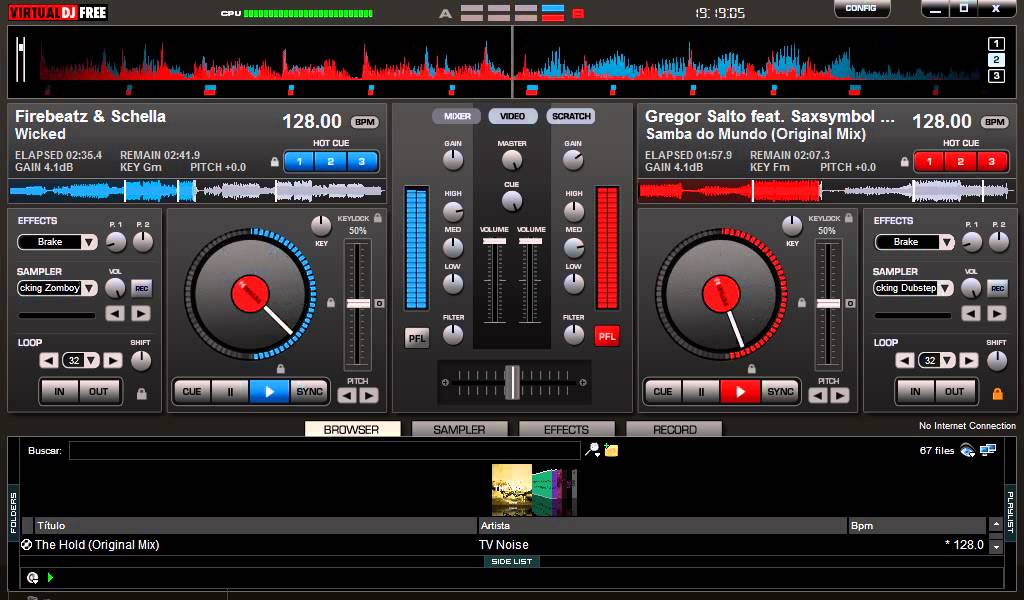The image size is (1024, 600).
Task: Switch to VIDEO panel
Action: (x=513, y=116)
